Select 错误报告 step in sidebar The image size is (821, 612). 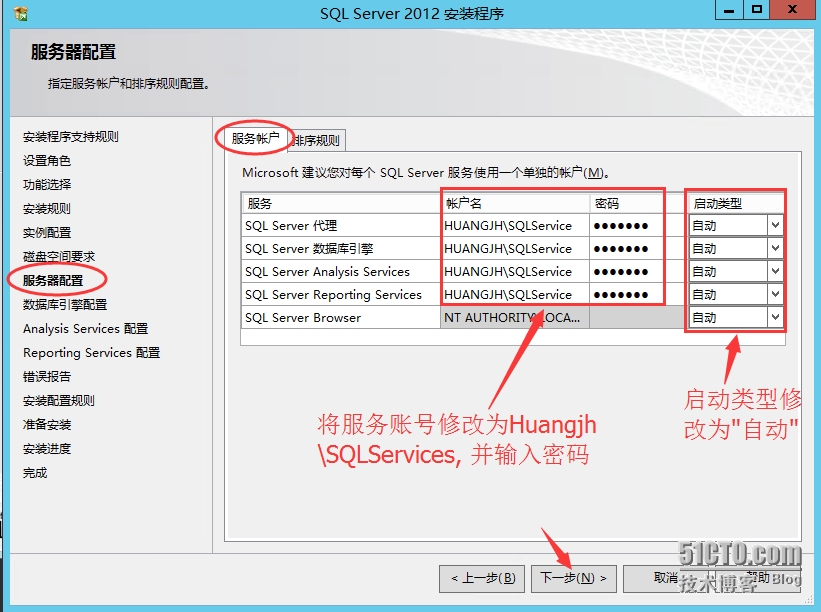pos(47,377)
